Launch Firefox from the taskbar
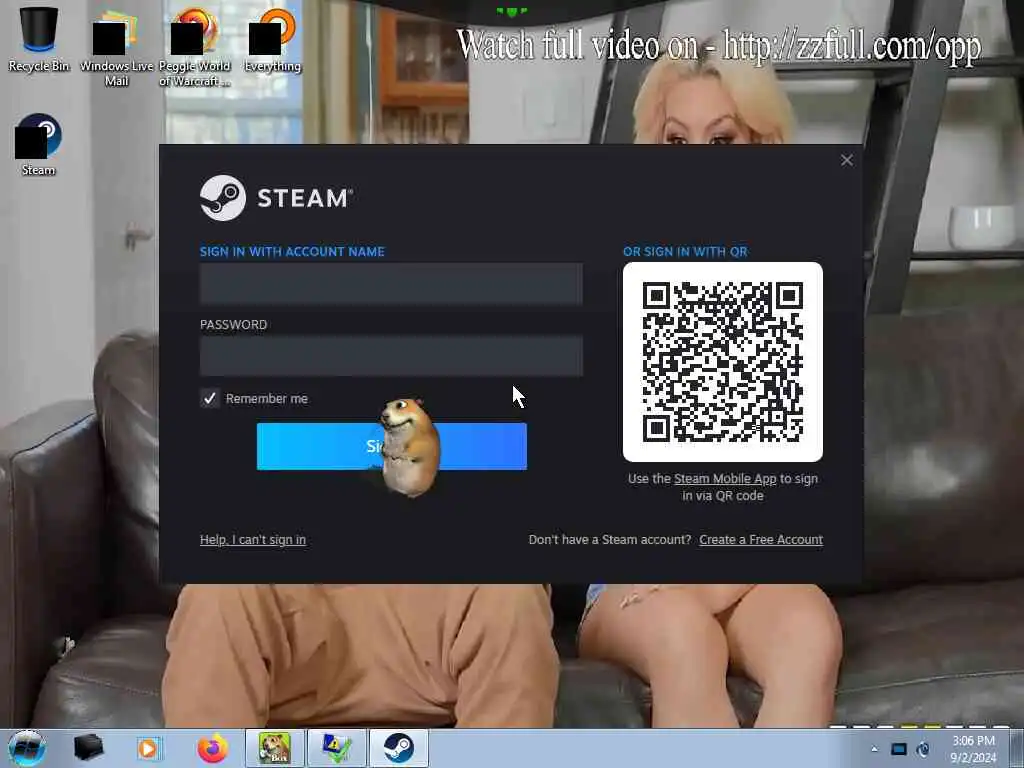Screen dimensions: 1024x768 click(212, 748)
